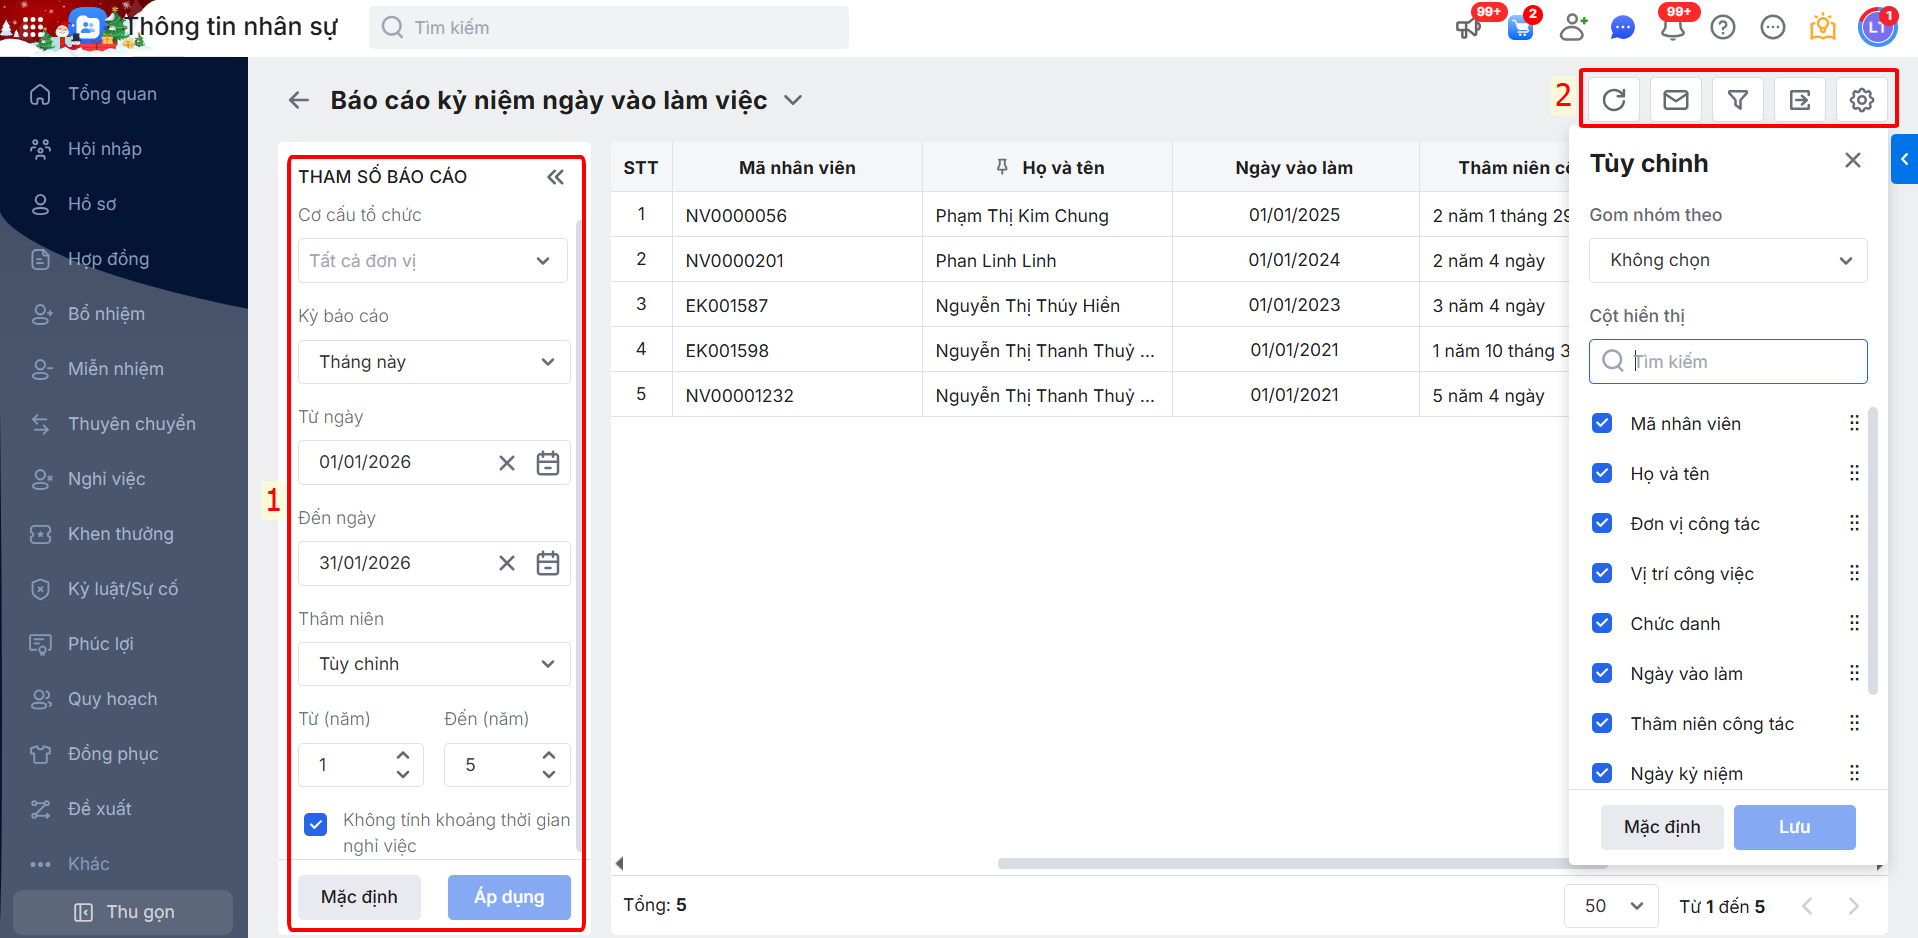Collapse the Tham số báo cáo panel
The width and height of the screenshot is (1918, 938).
pyautogui.click(x=555, y=177)
